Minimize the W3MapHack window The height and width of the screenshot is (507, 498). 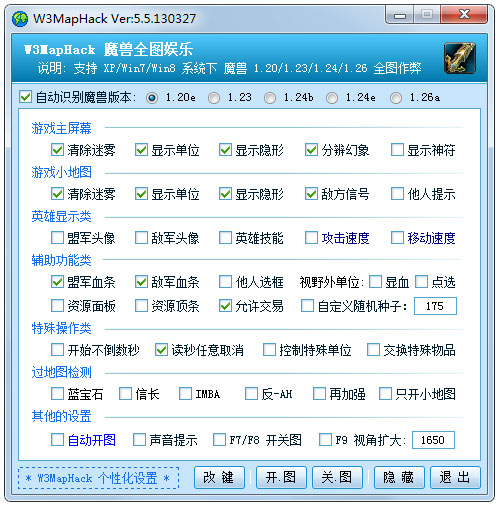click(x=400, y=15)
